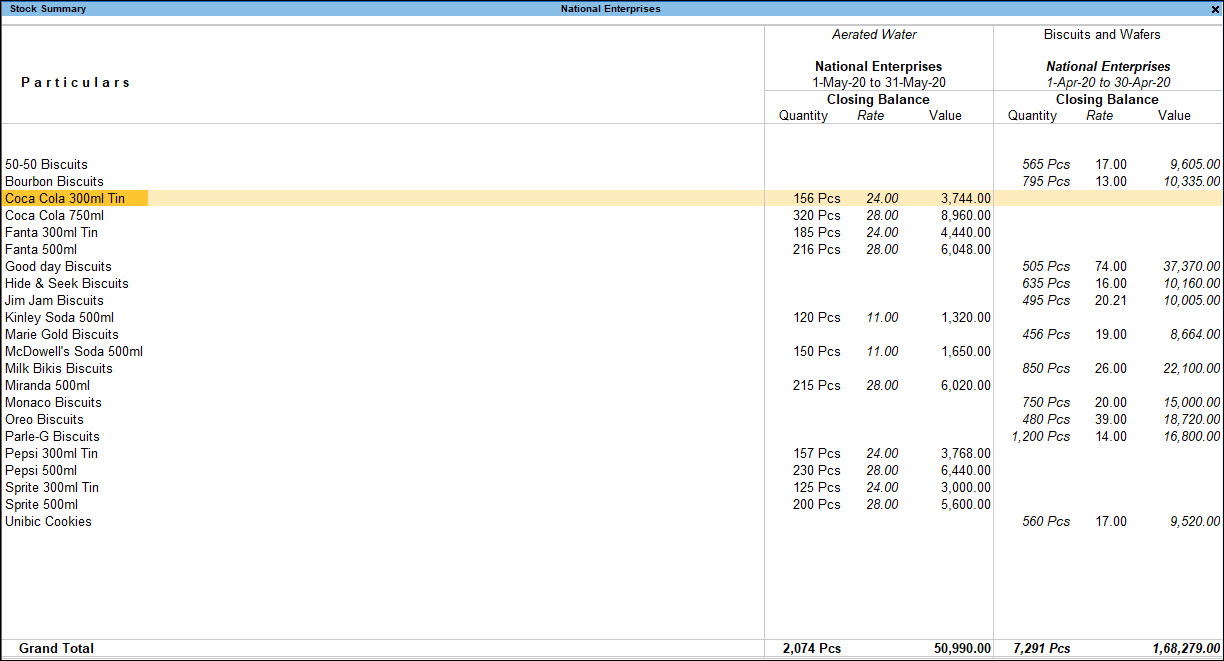Select Pepsi 500ml item
This screenshot has width=1224, height=661.
[x=41, y=470]
